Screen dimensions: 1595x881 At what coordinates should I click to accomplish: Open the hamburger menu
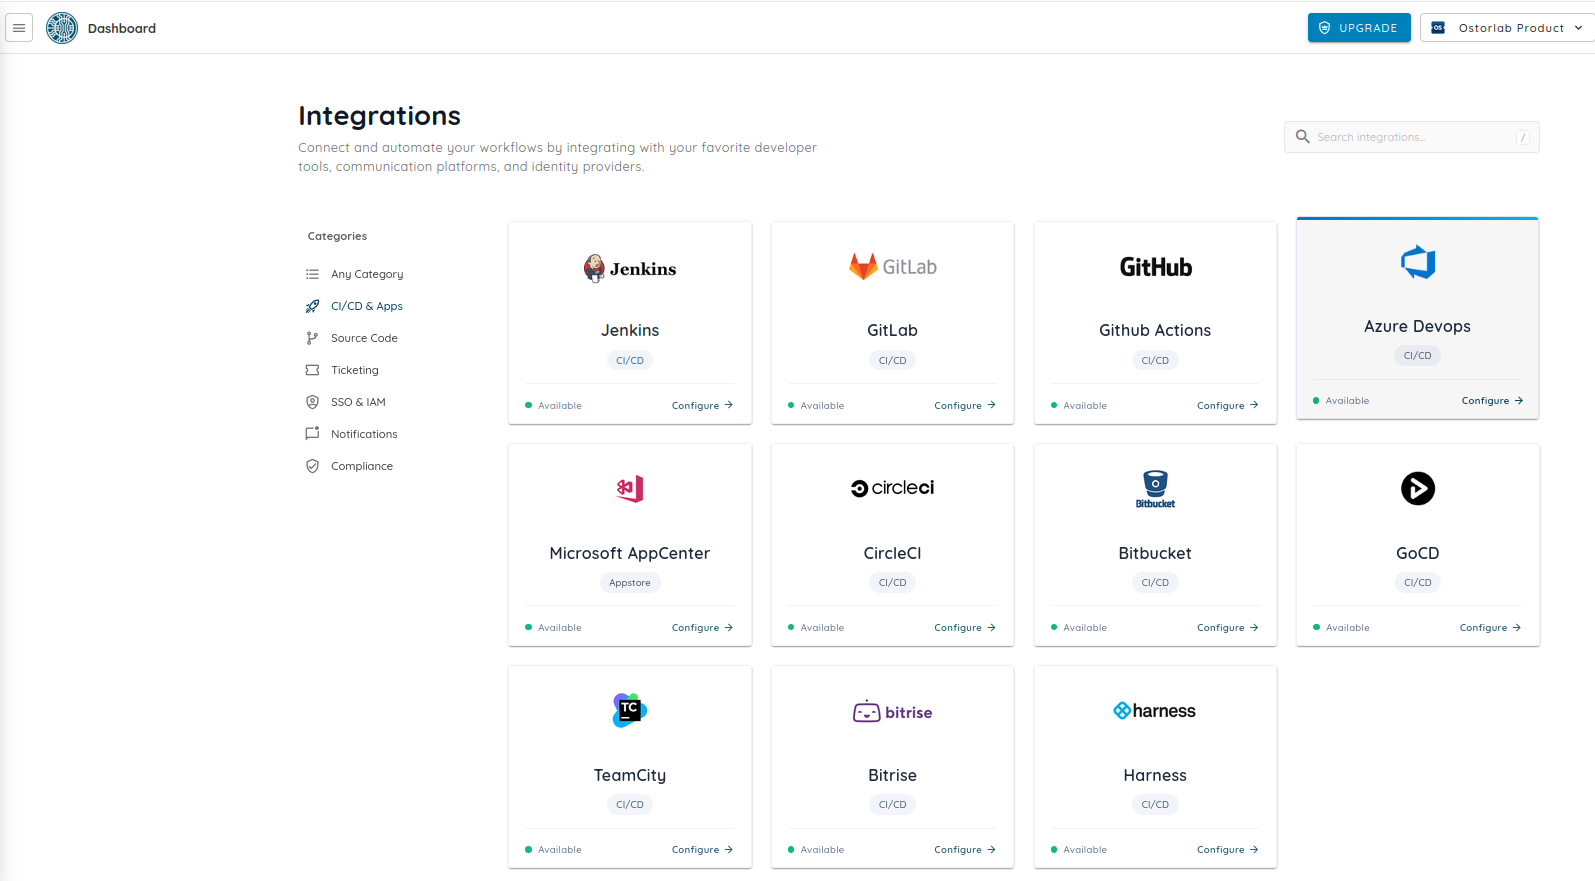point(19,28)
